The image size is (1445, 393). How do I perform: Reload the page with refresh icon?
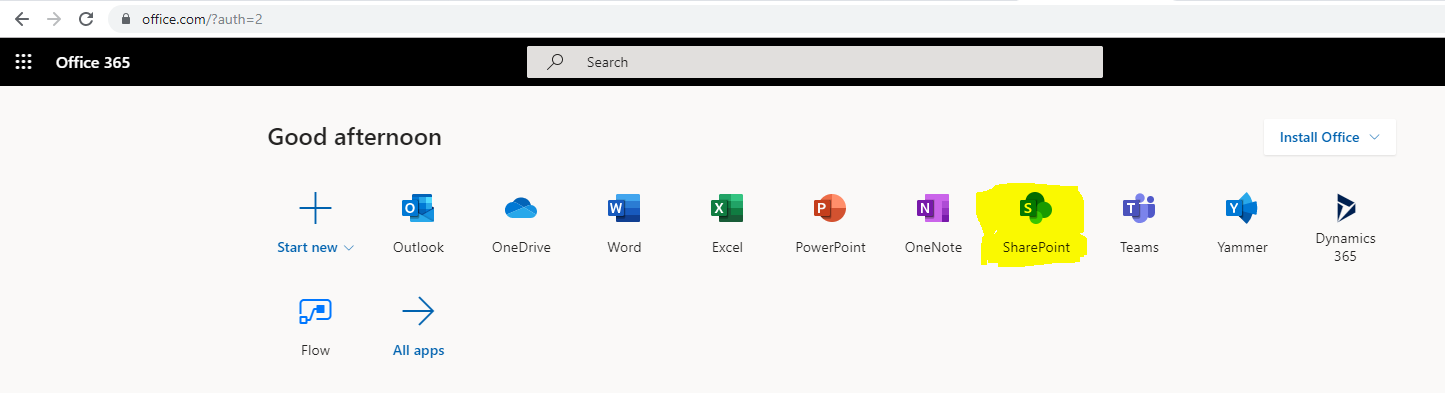(x=86, y=19)
